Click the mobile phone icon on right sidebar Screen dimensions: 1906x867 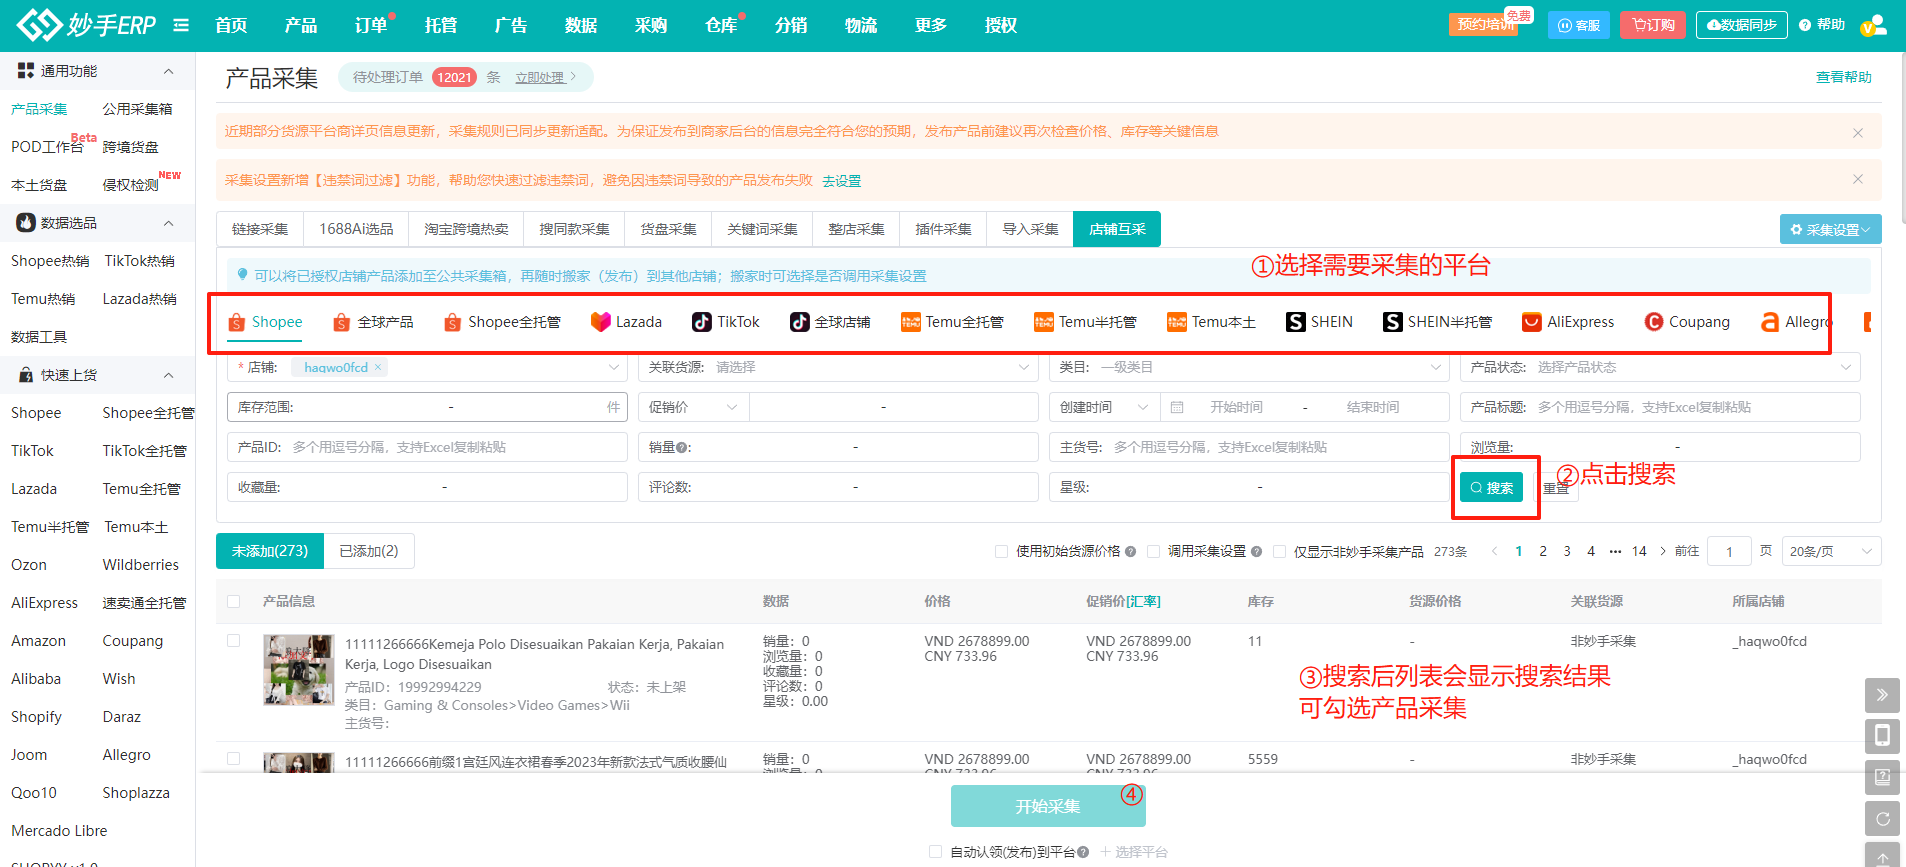pos(1881,736)
